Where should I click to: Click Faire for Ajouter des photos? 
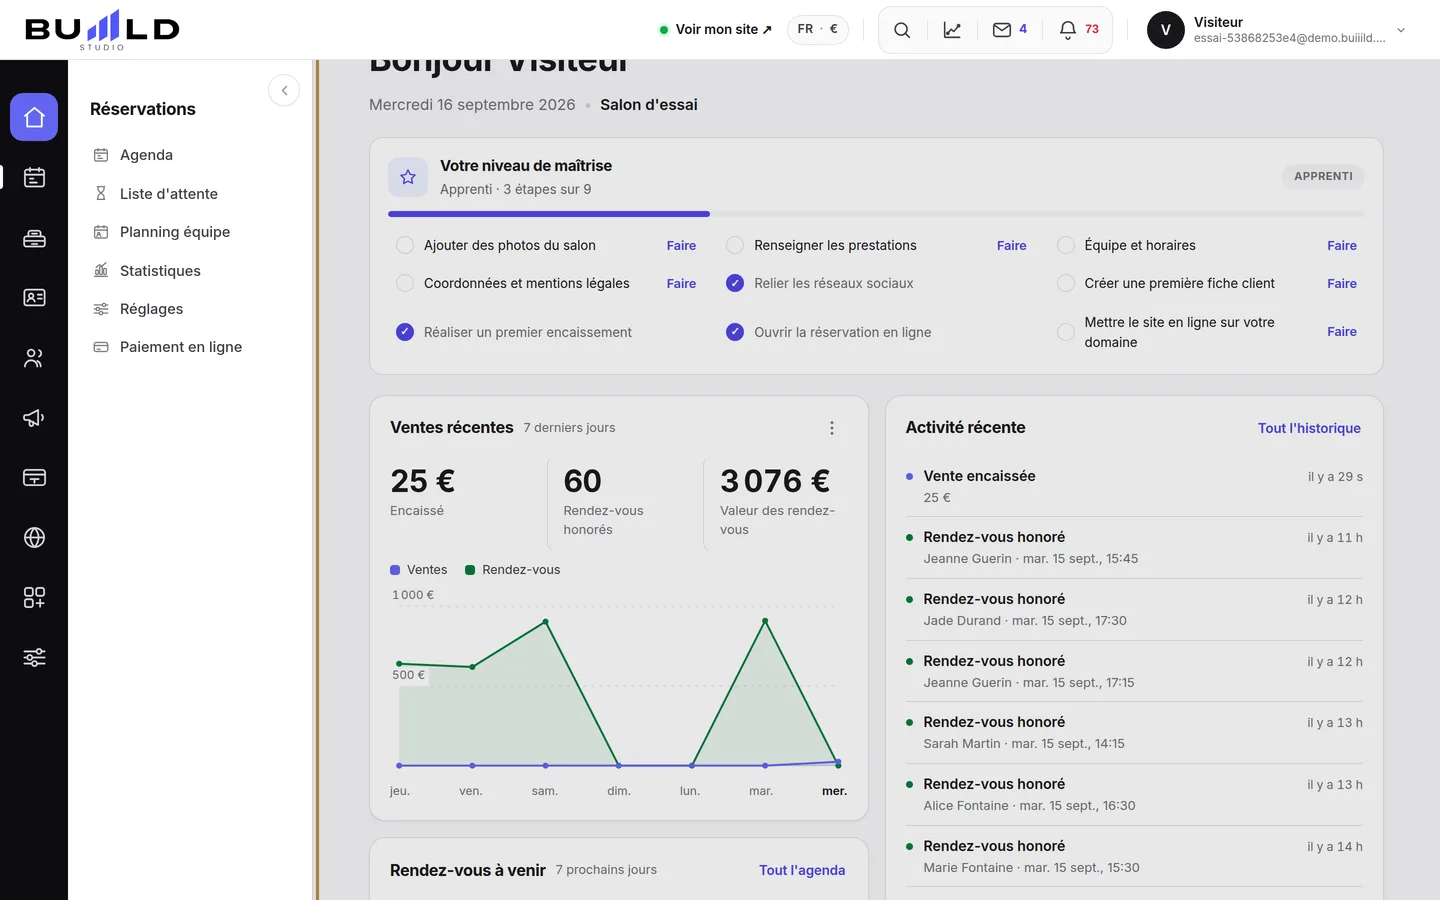[681, 245]
